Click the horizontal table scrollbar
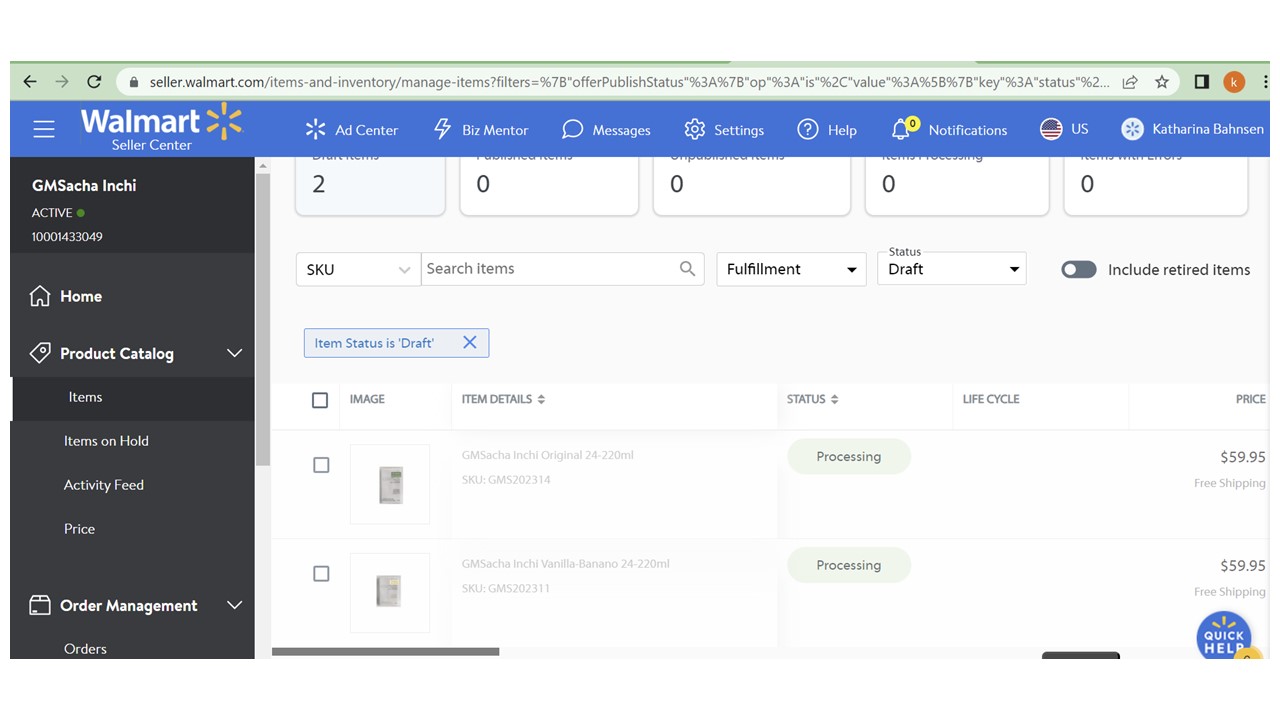Viewport: 1280px width, 720px height. pos(386,652)
